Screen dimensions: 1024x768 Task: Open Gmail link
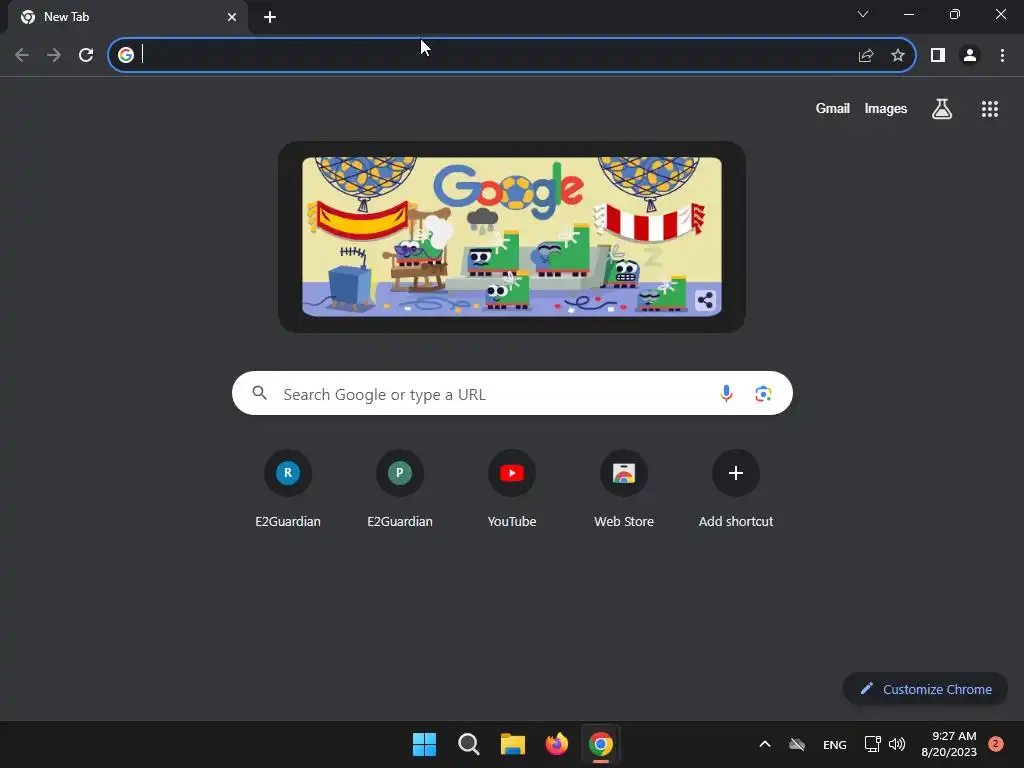coord(832,108)
